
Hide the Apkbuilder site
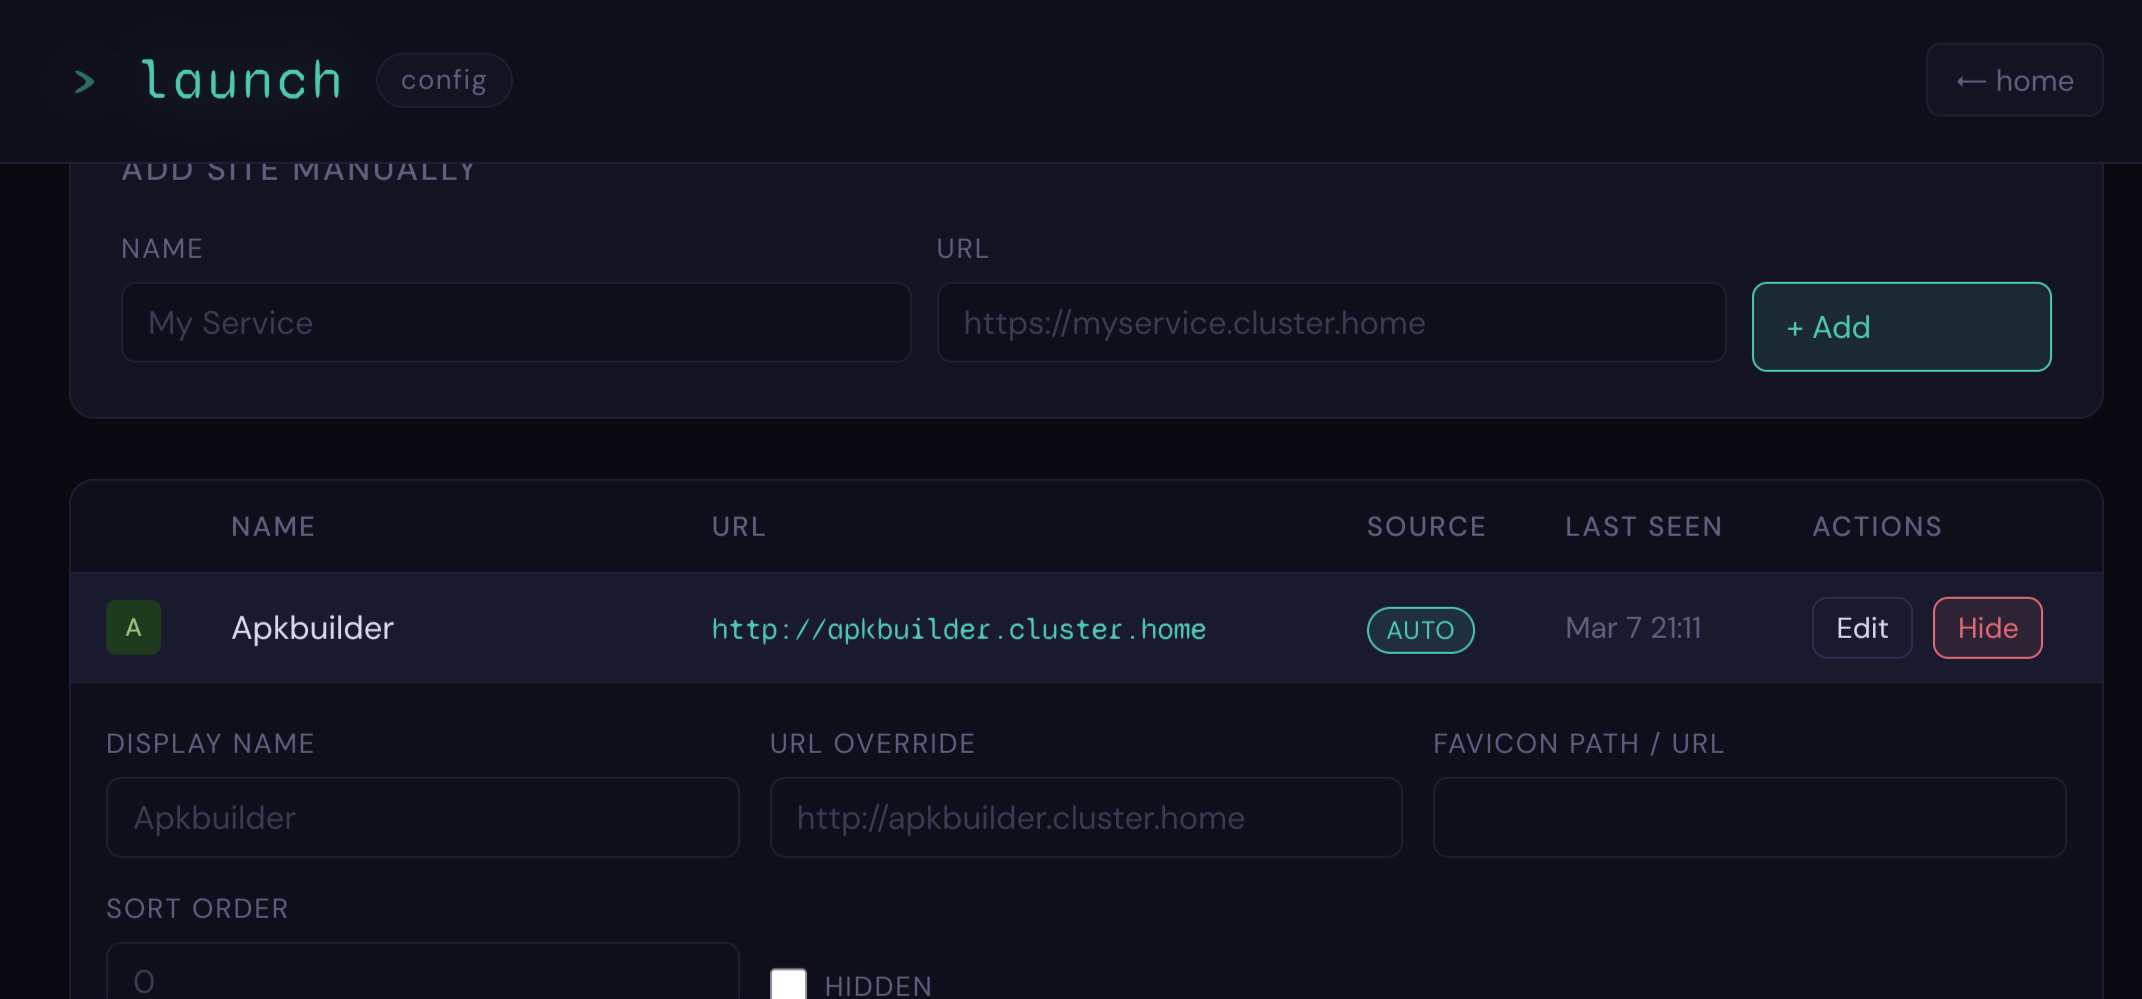point(1987,627)
